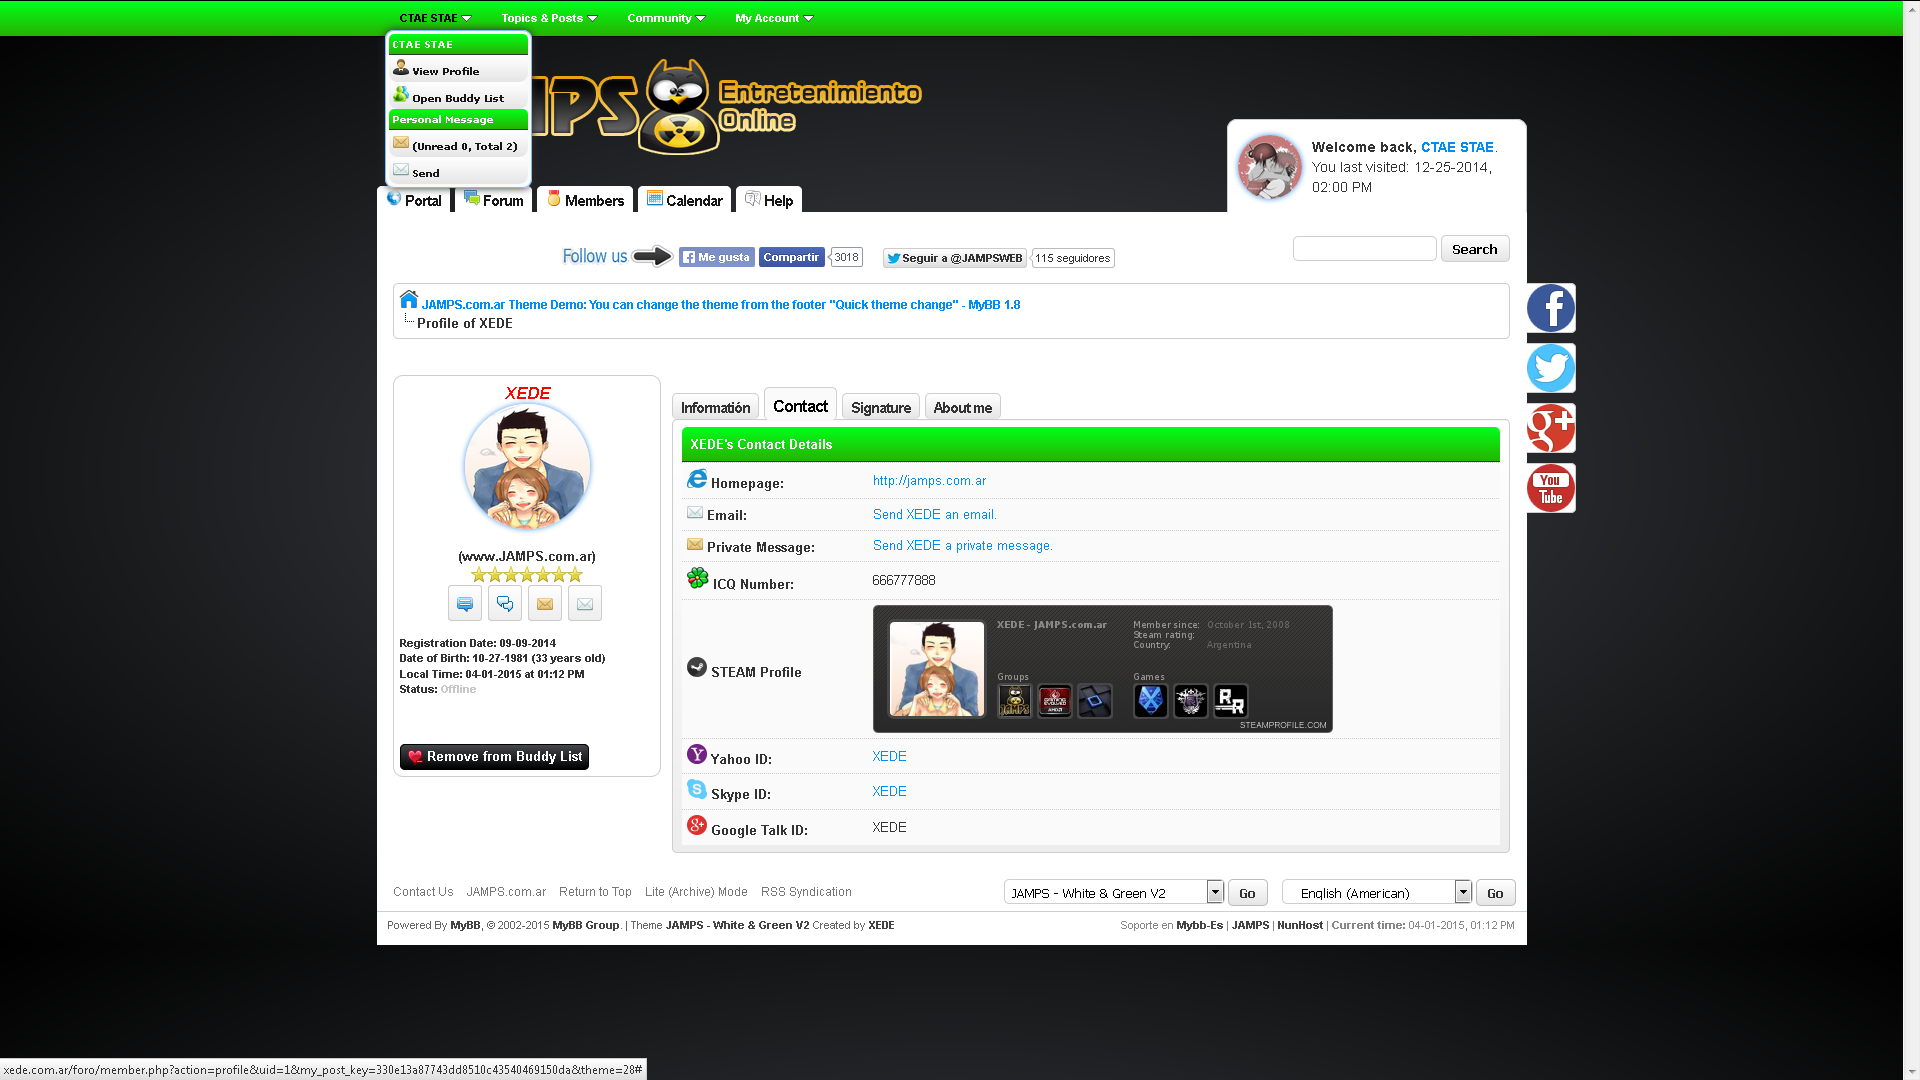Viewport: 1920px width, 1080px height.
Task: Click the home icon in breadcrumb
Action: coord(409,299)
